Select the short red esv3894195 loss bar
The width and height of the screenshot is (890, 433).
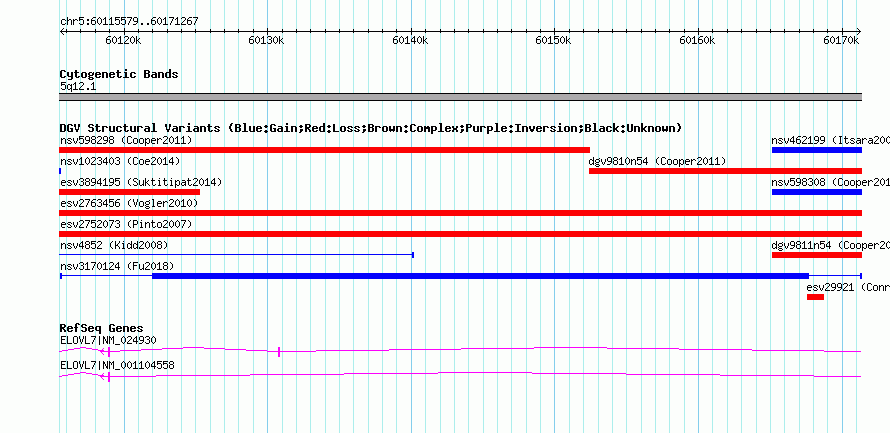(129, 192)
